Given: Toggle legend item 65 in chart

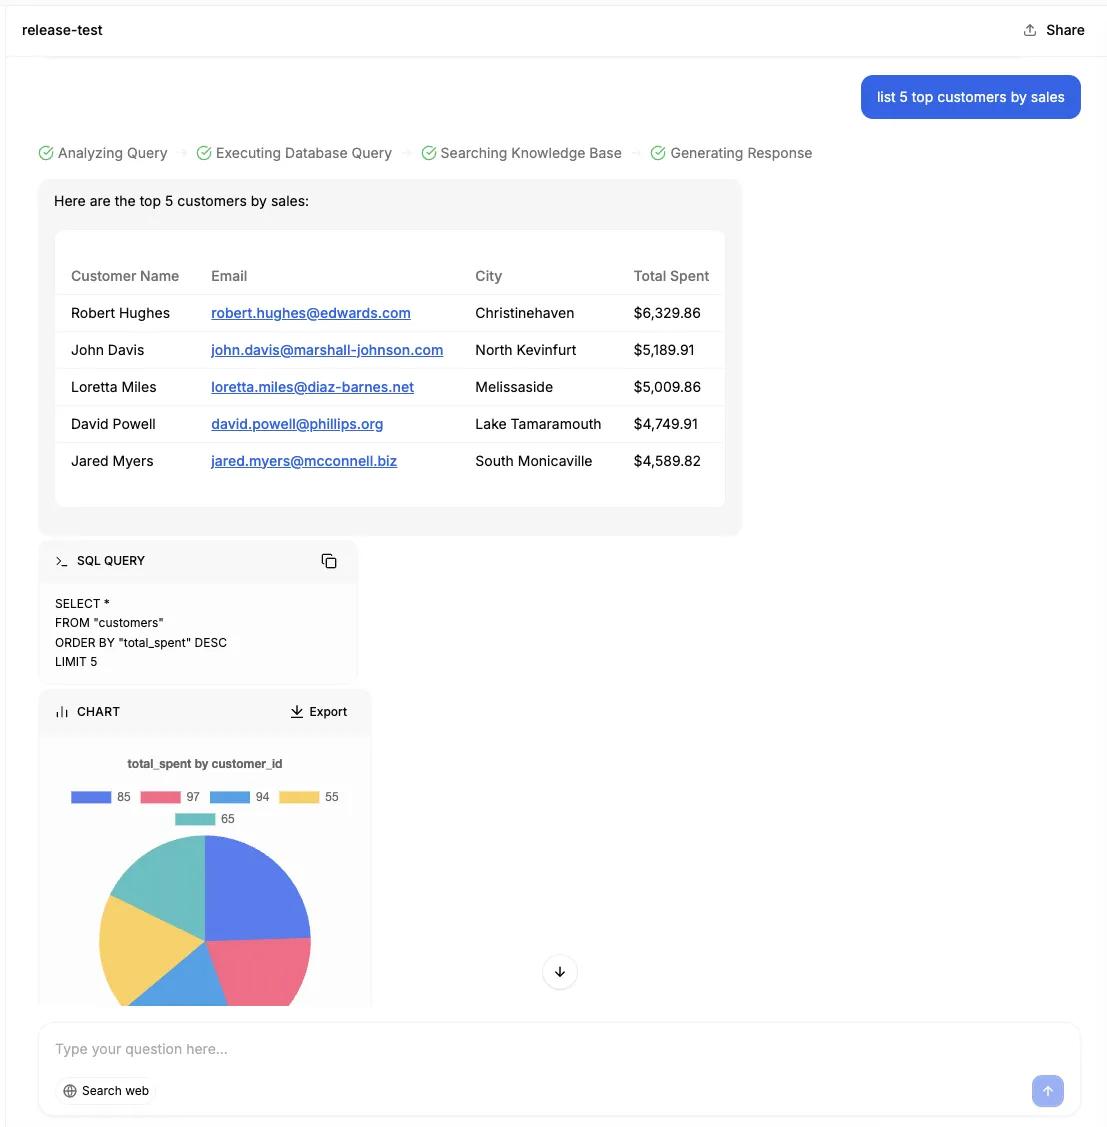Looking at the screenshot, I should [205, 819].
